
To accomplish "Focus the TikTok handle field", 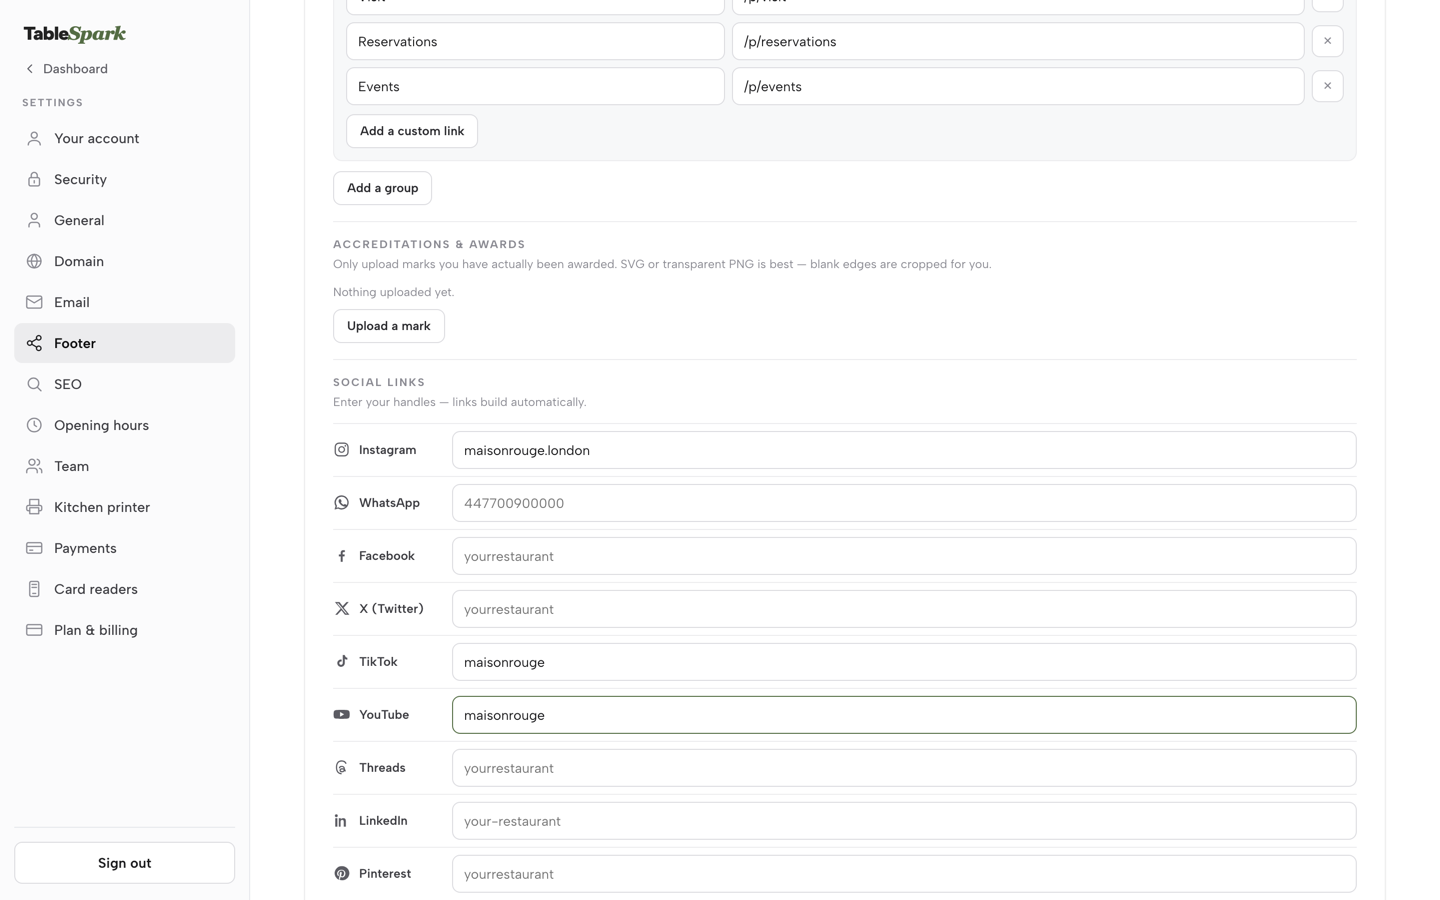I will pos(904,662).
